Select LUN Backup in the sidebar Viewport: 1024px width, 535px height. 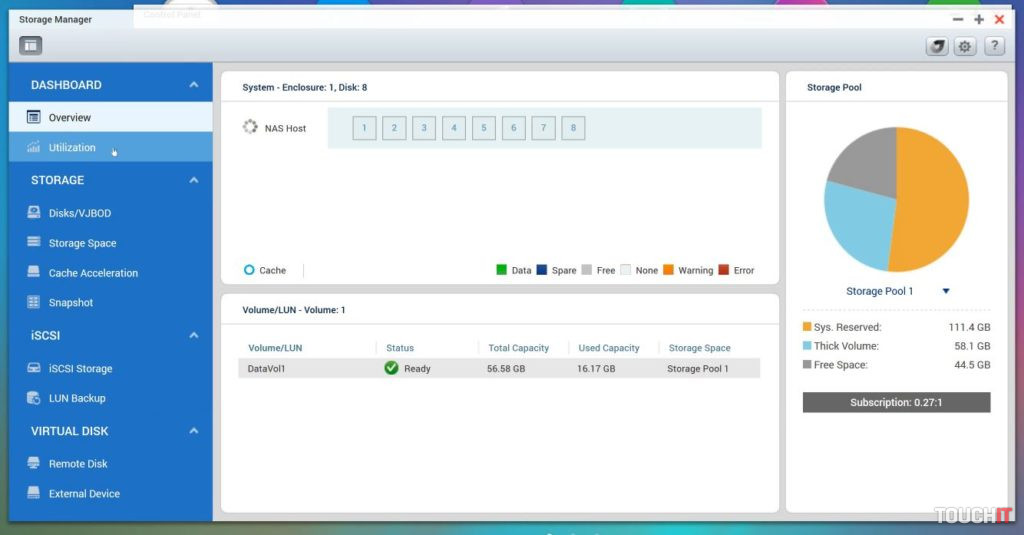[x=77, y=398]
